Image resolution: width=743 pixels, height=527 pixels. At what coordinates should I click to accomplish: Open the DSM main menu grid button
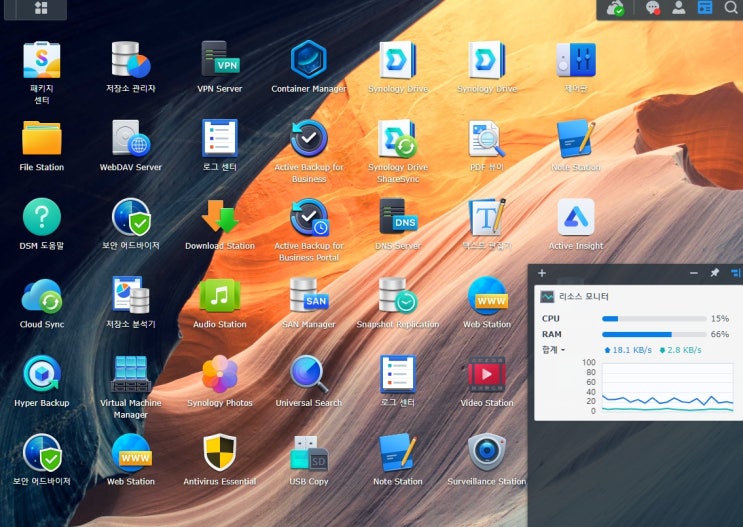(x=41, y=8)
